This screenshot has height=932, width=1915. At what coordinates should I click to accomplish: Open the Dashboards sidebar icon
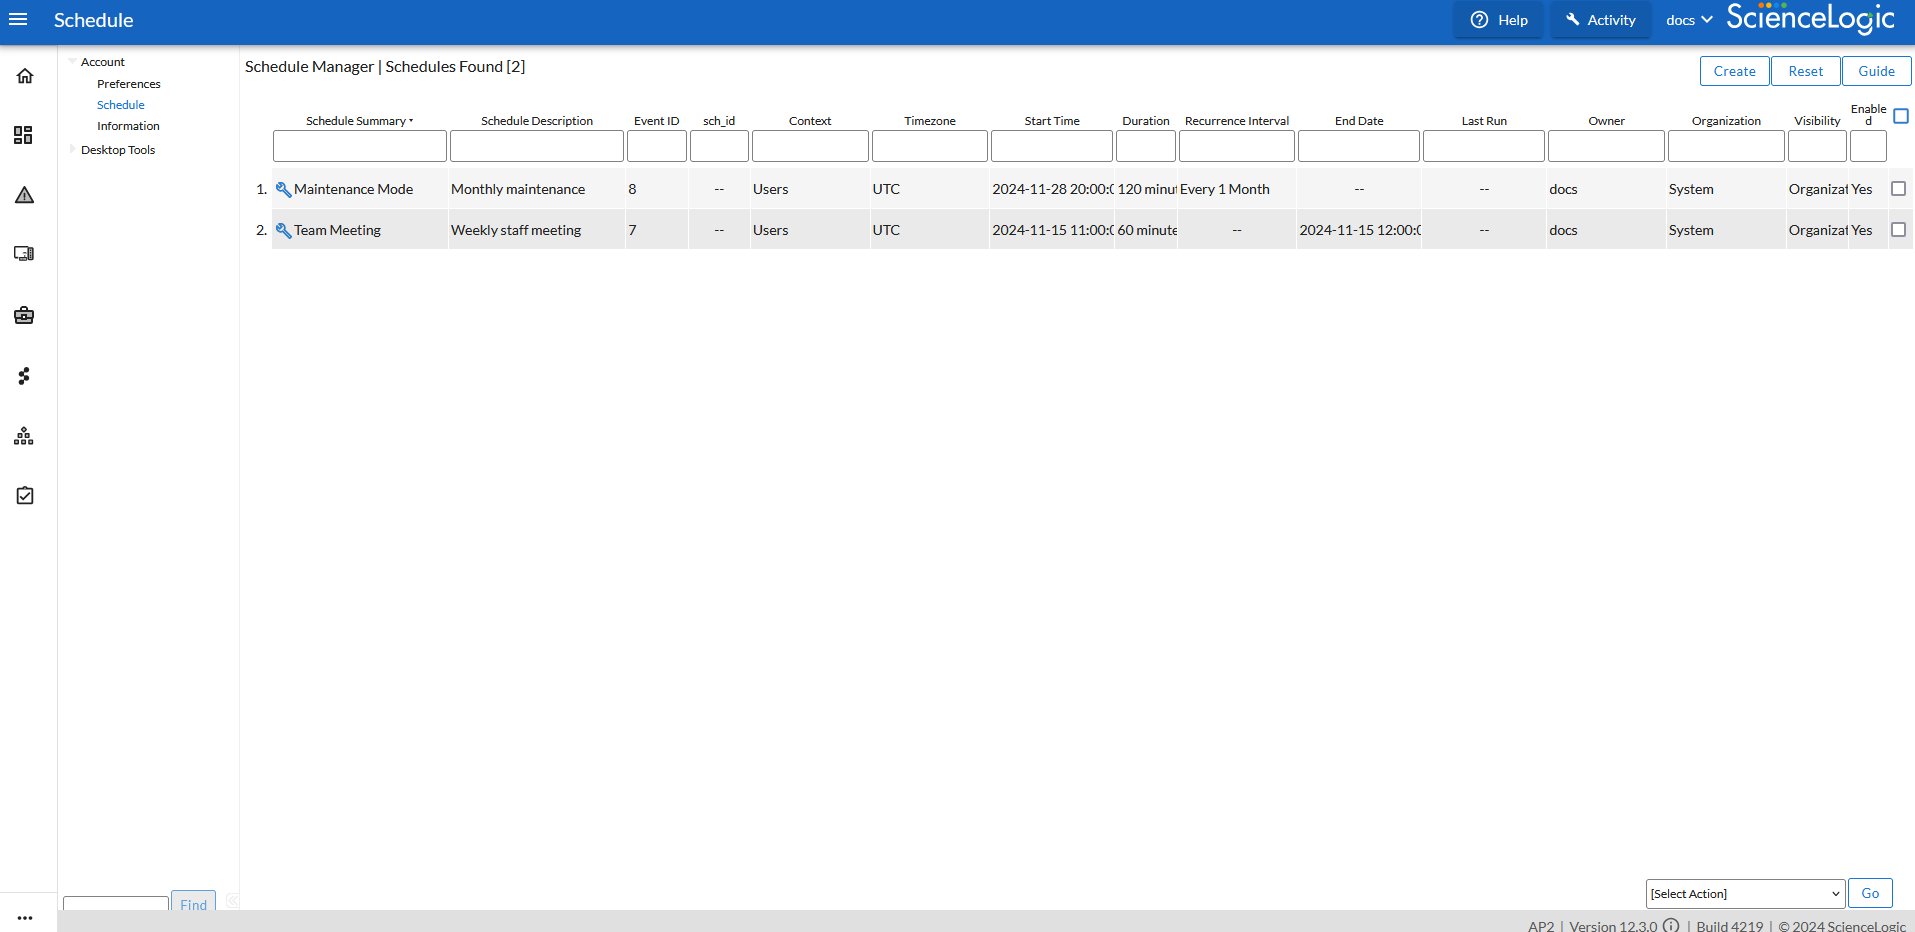24,135
